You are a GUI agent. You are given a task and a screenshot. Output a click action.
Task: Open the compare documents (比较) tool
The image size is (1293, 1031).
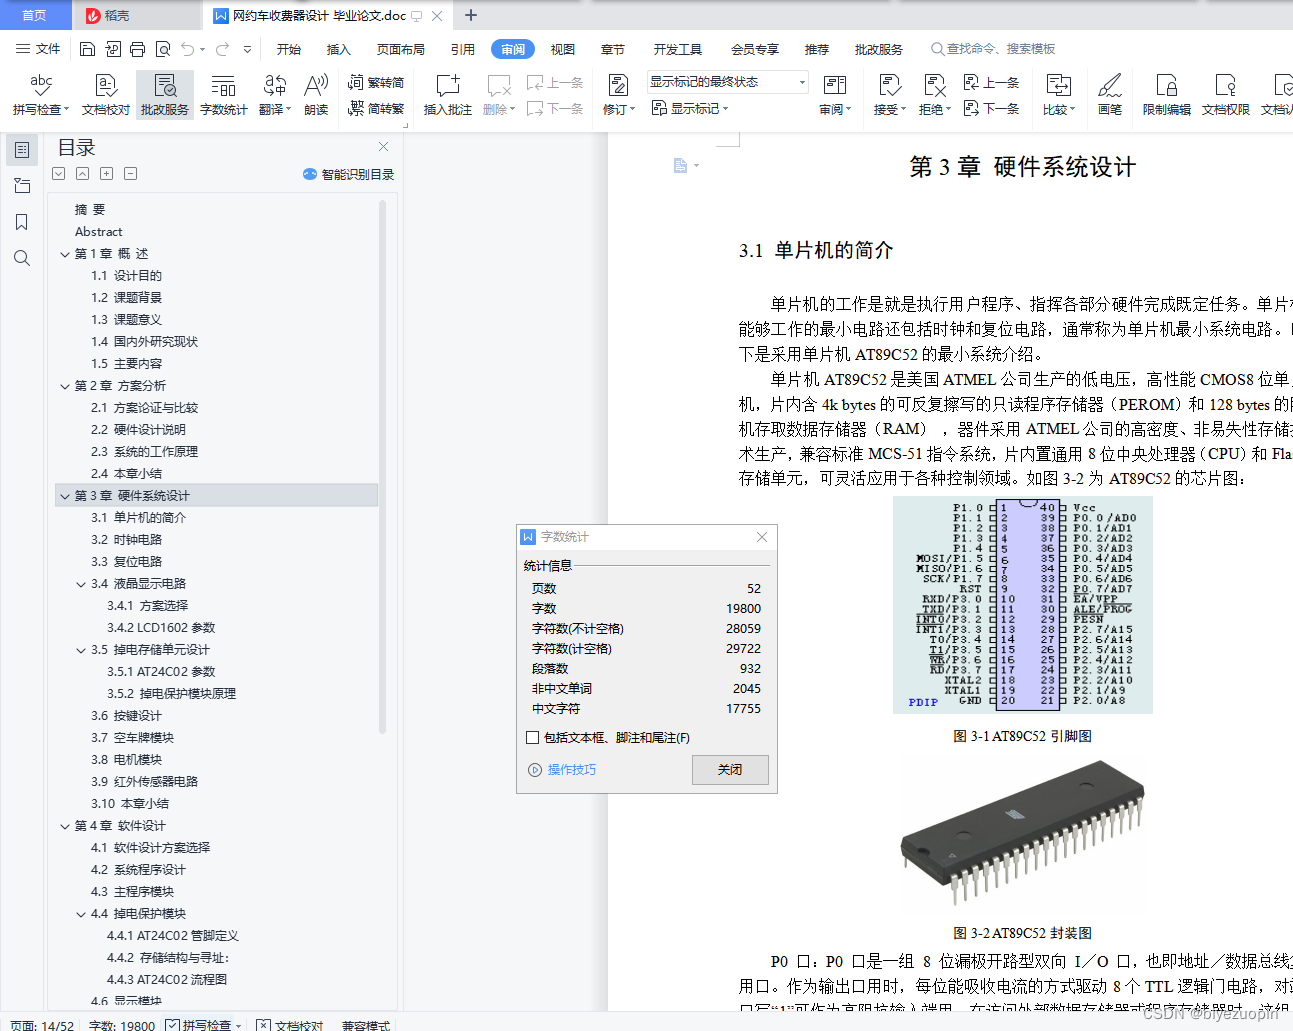point(1059,95)
